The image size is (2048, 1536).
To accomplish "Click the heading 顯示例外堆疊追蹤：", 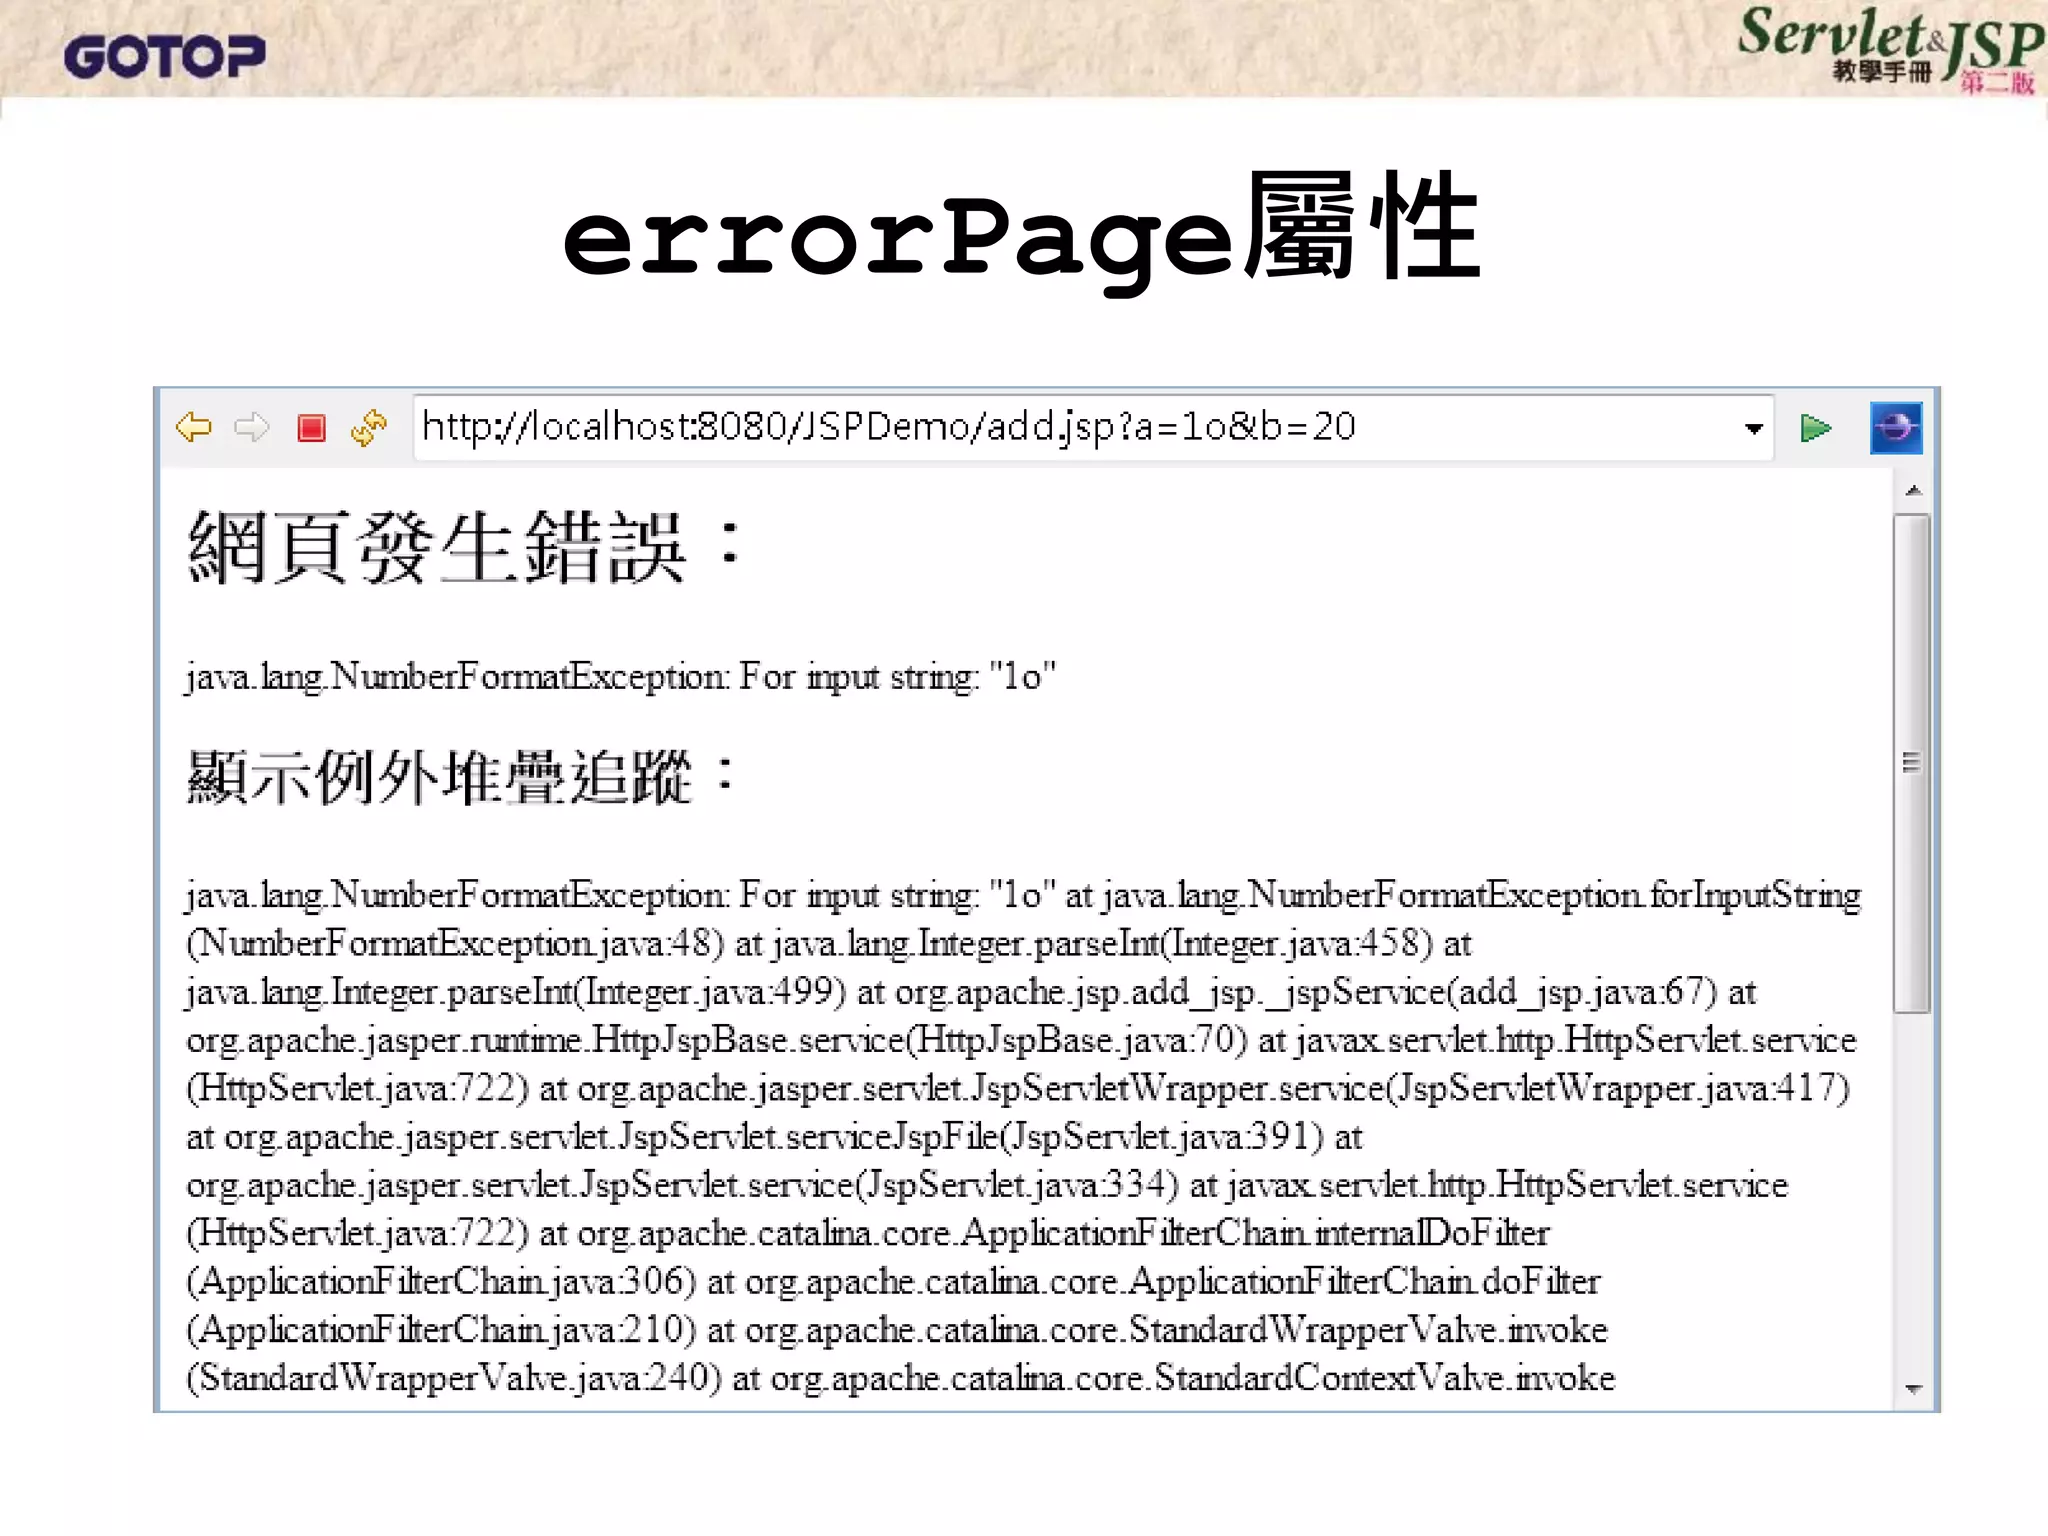I will 462,777.
